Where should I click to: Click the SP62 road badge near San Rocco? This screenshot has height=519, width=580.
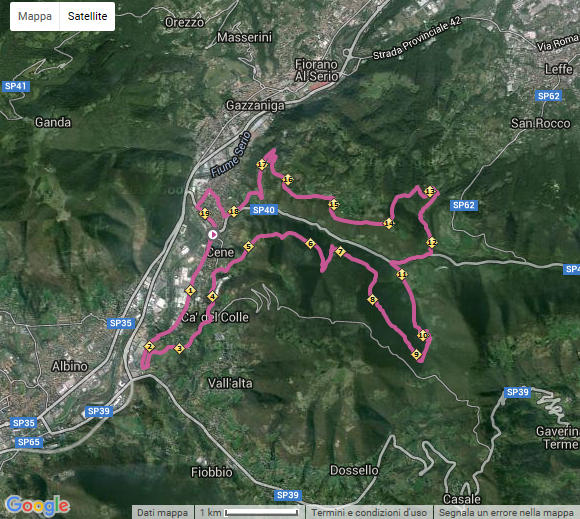pos(549,96)
